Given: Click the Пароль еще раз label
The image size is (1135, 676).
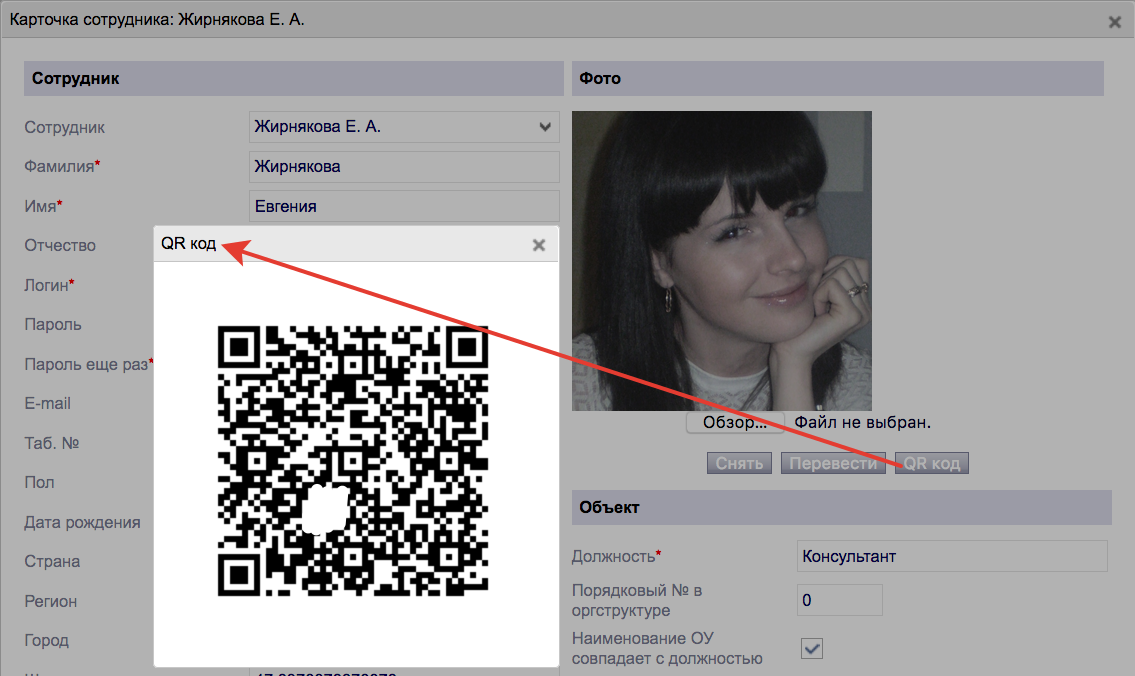Looking at the screenshot, I should point(89,364).
